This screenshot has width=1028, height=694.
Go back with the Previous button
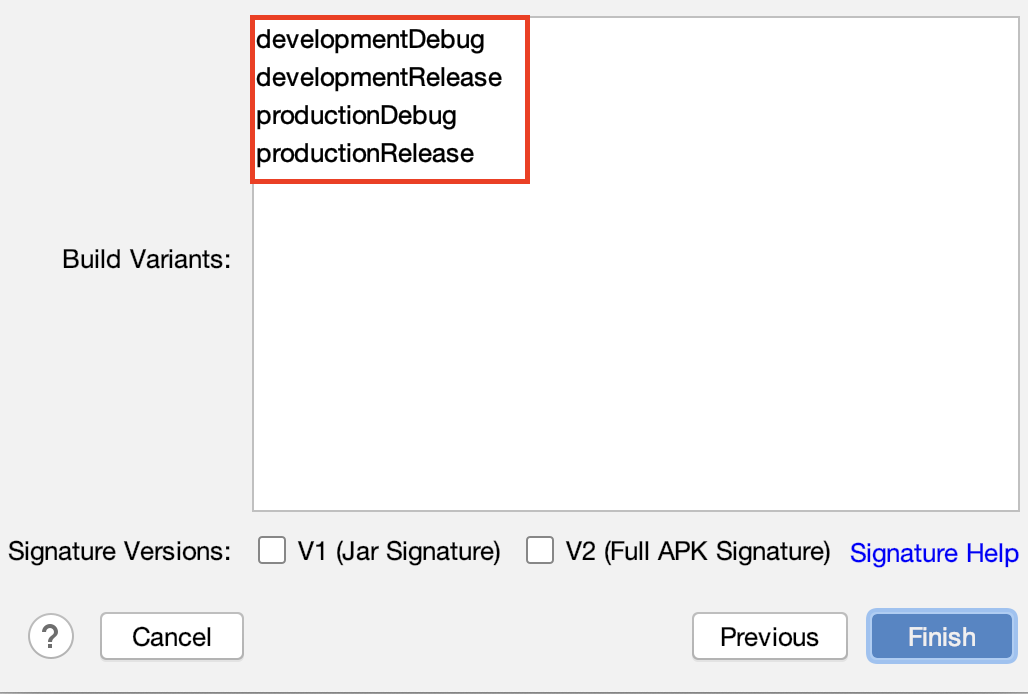point(769,637)
